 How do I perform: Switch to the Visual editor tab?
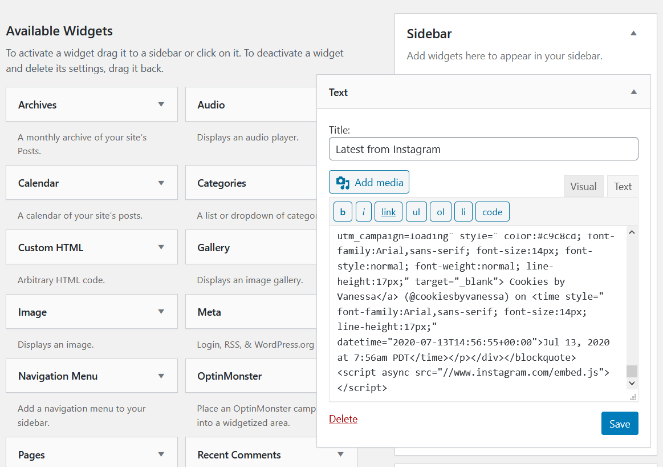click(584, 187)
